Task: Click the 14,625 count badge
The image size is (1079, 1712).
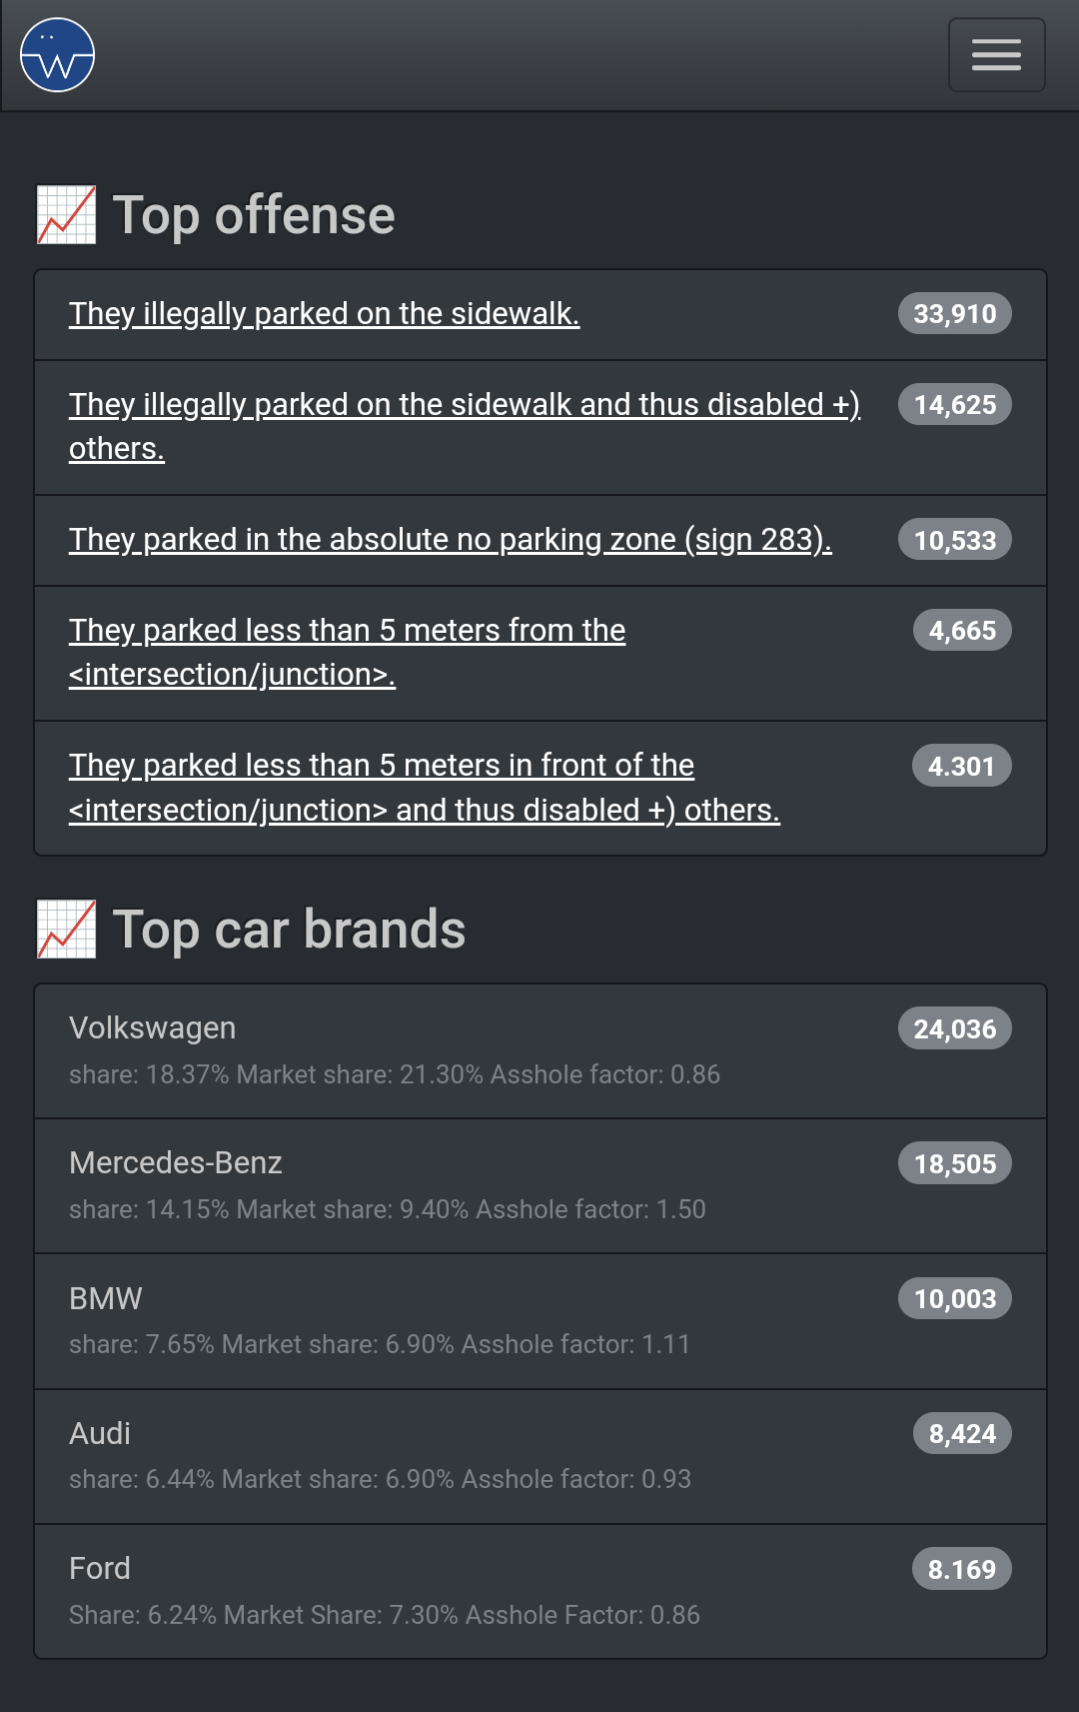Action: click(954, 405)
